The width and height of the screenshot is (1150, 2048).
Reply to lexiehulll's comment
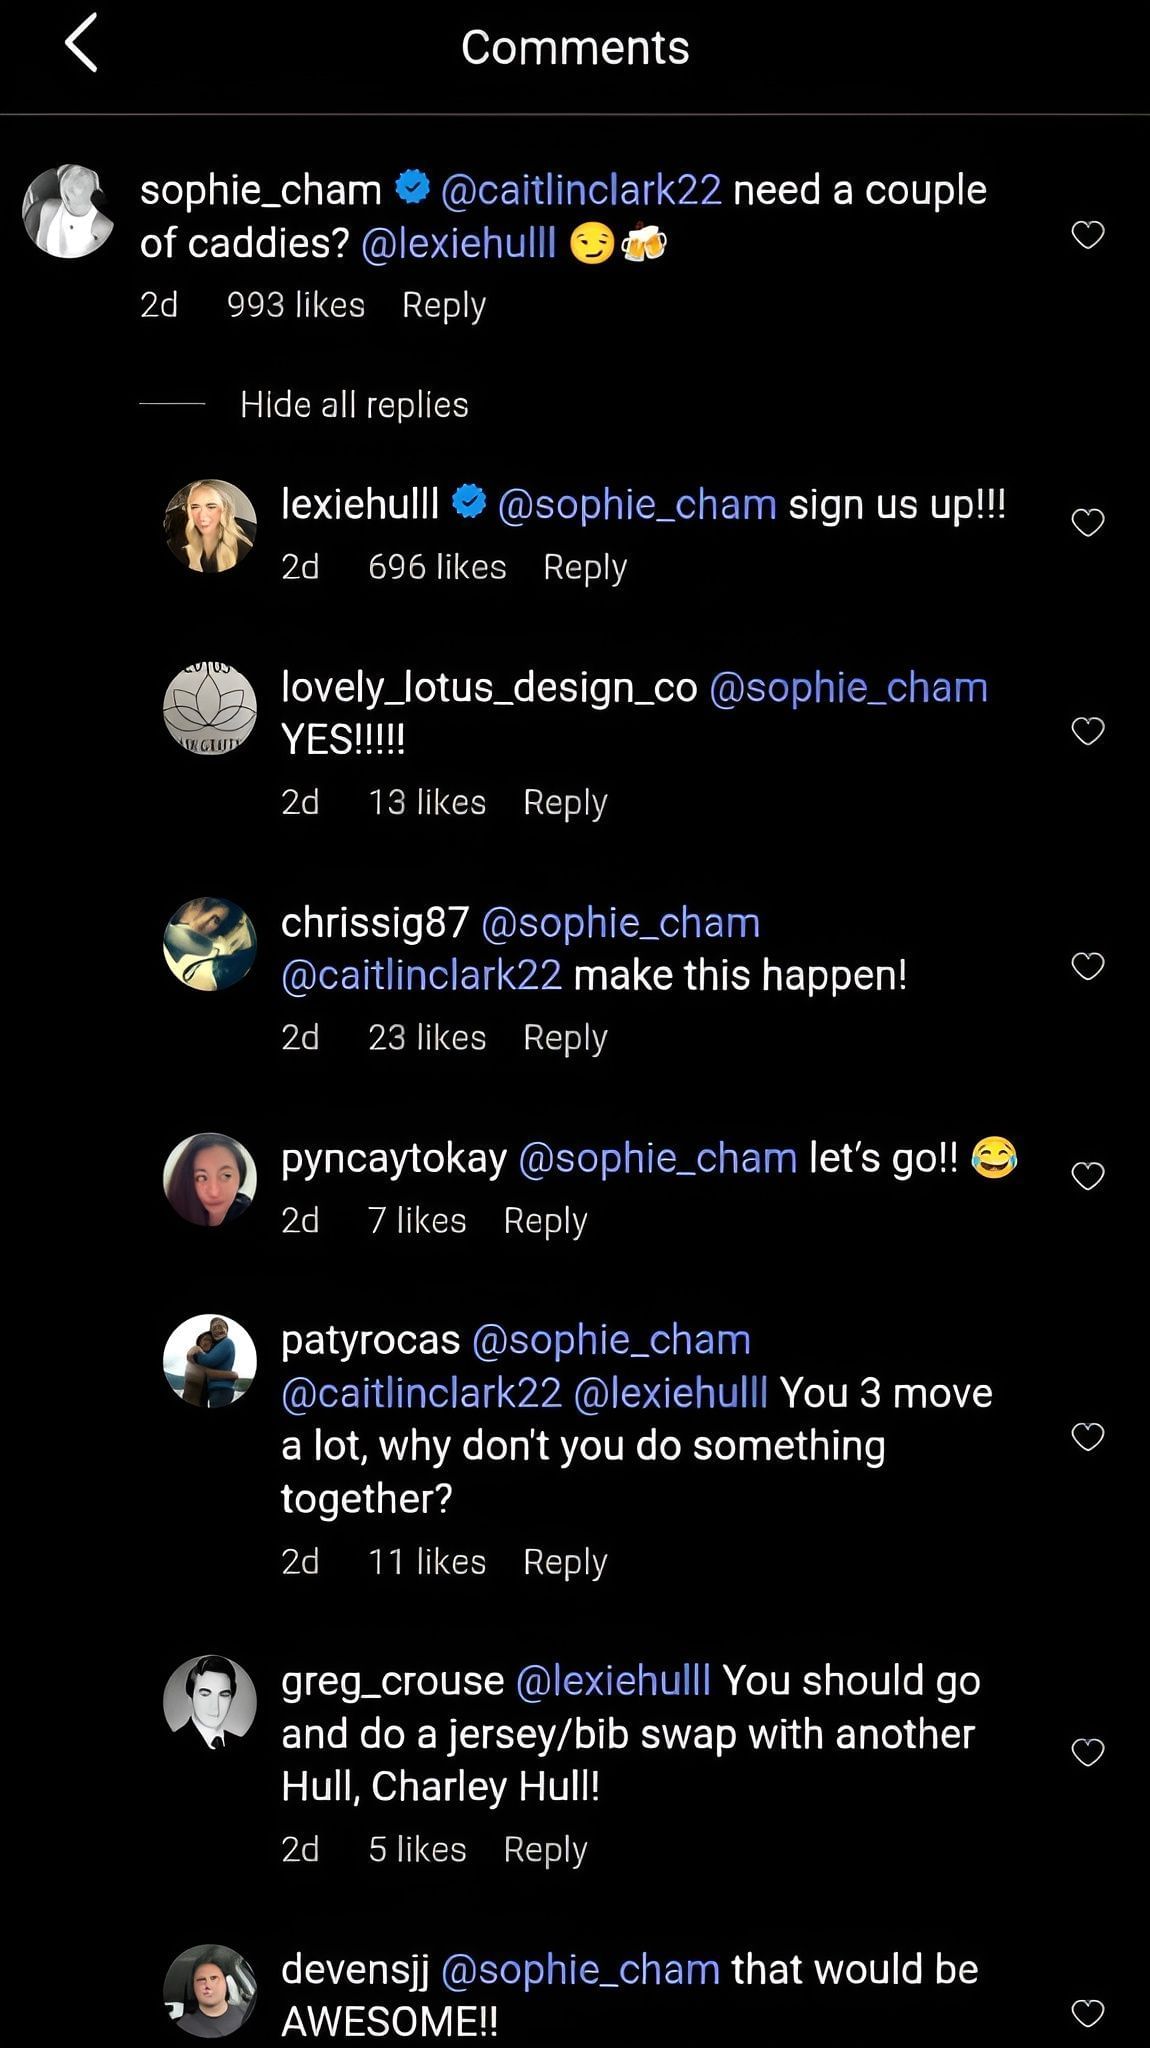tap(585, 567)
